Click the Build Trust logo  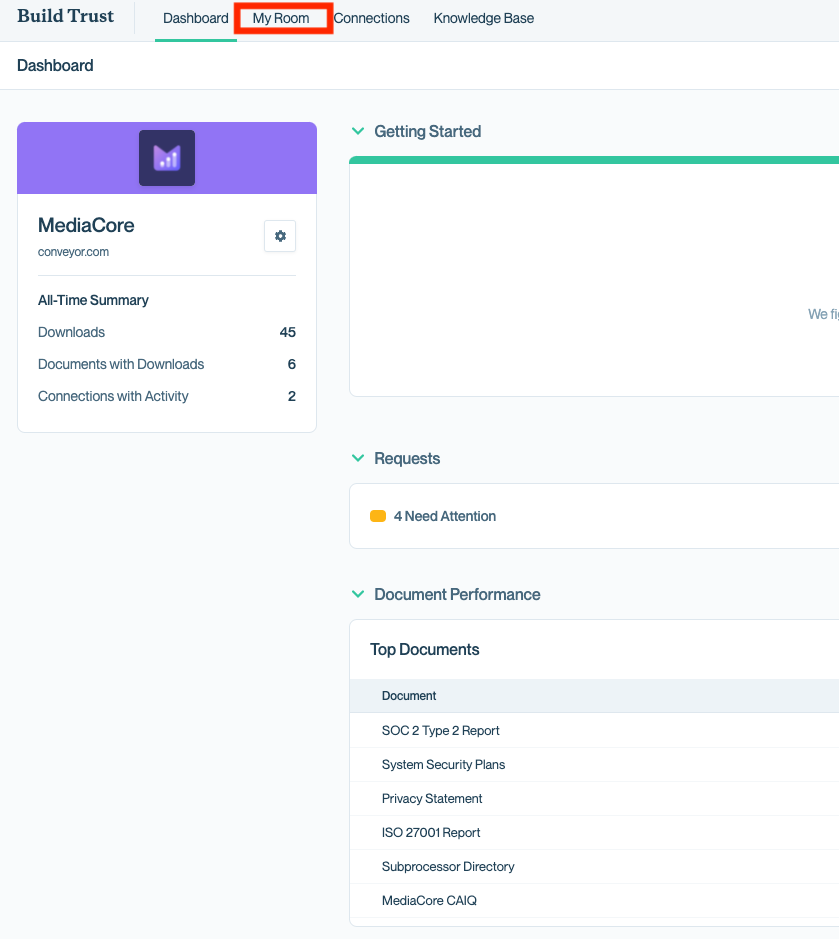pos(65,16)
